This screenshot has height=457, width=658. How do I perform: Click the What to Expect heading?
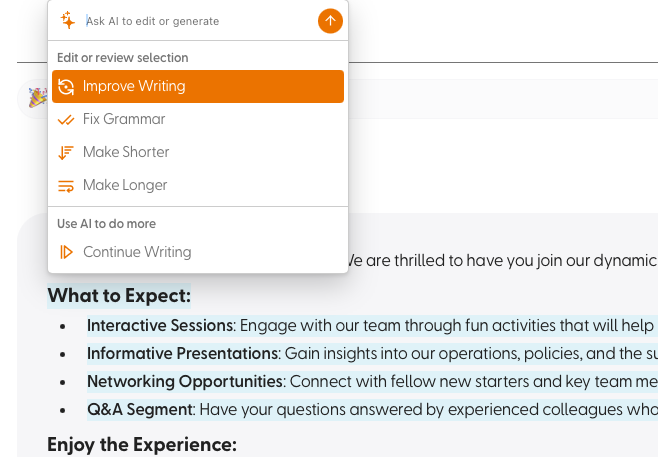(119, 296)
